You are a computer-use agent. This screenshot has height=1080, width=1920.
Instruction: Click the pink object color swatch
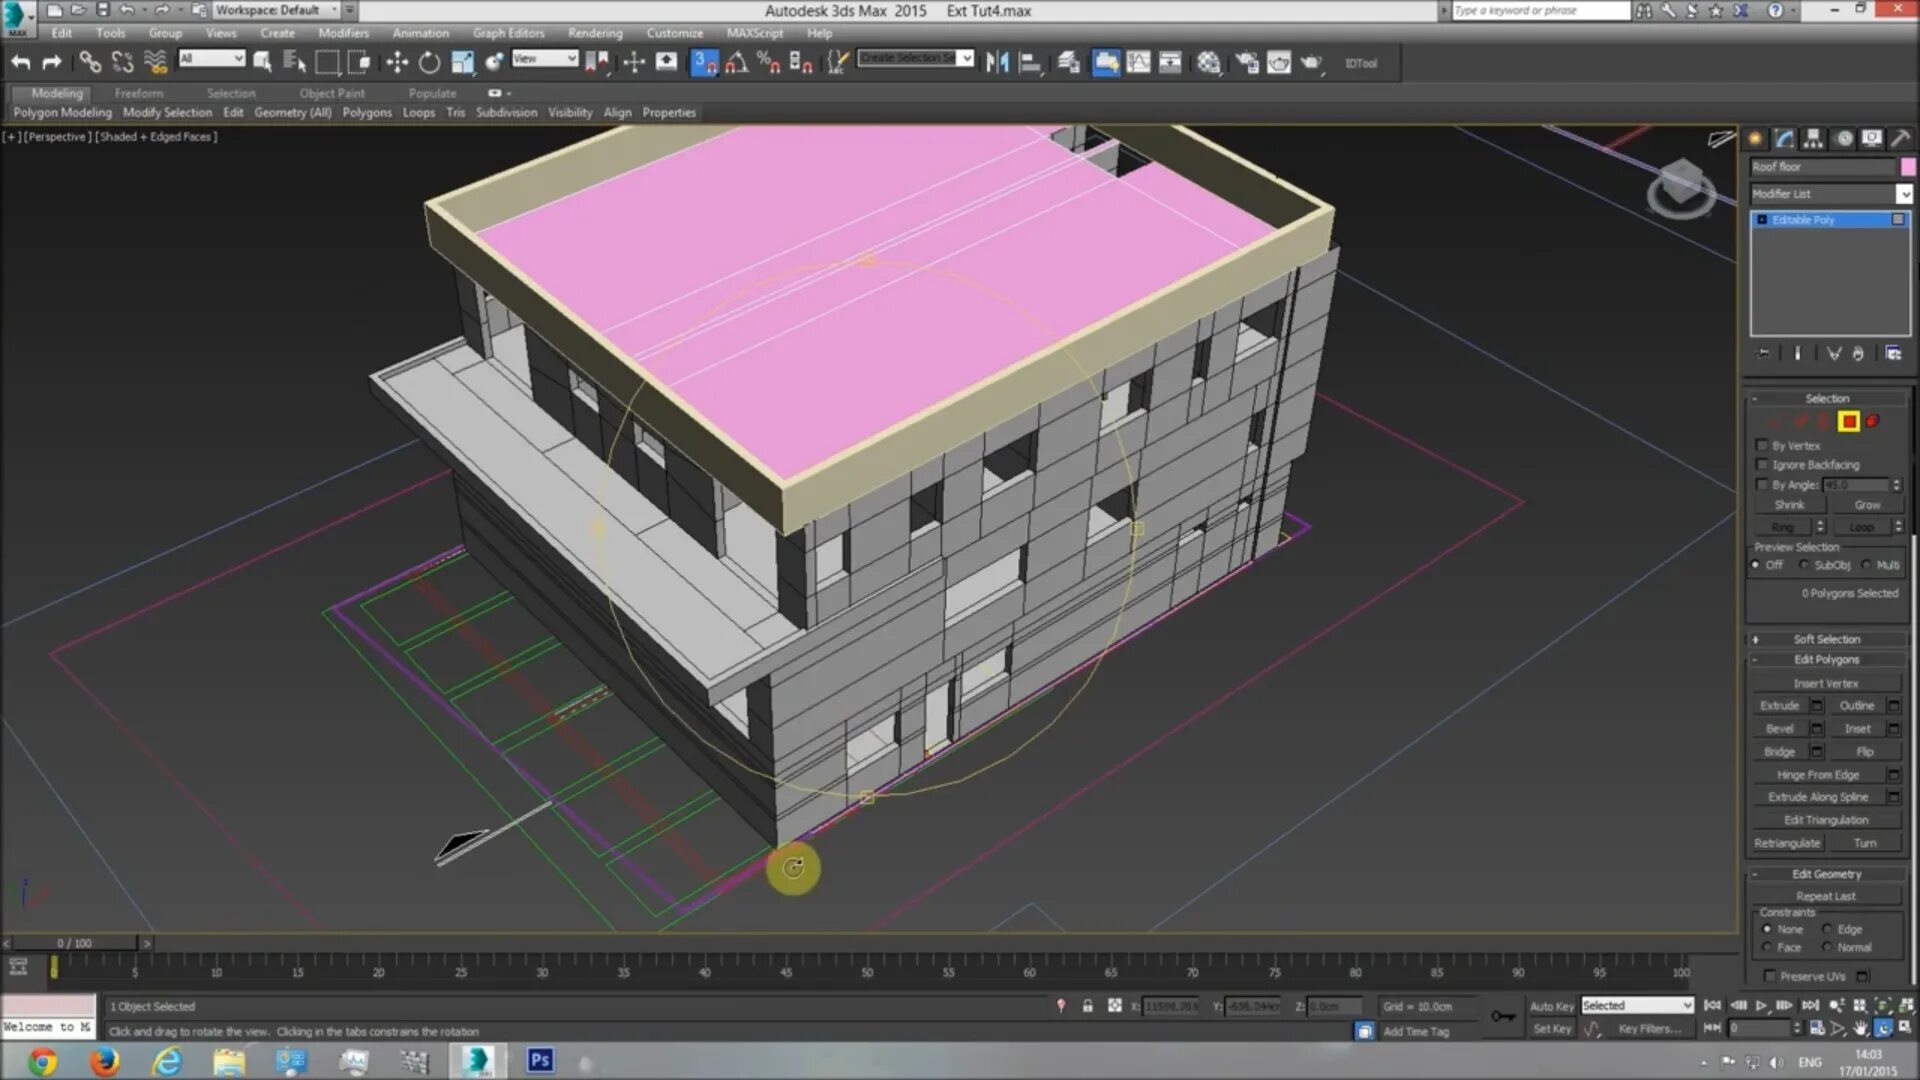(1908, 167)
